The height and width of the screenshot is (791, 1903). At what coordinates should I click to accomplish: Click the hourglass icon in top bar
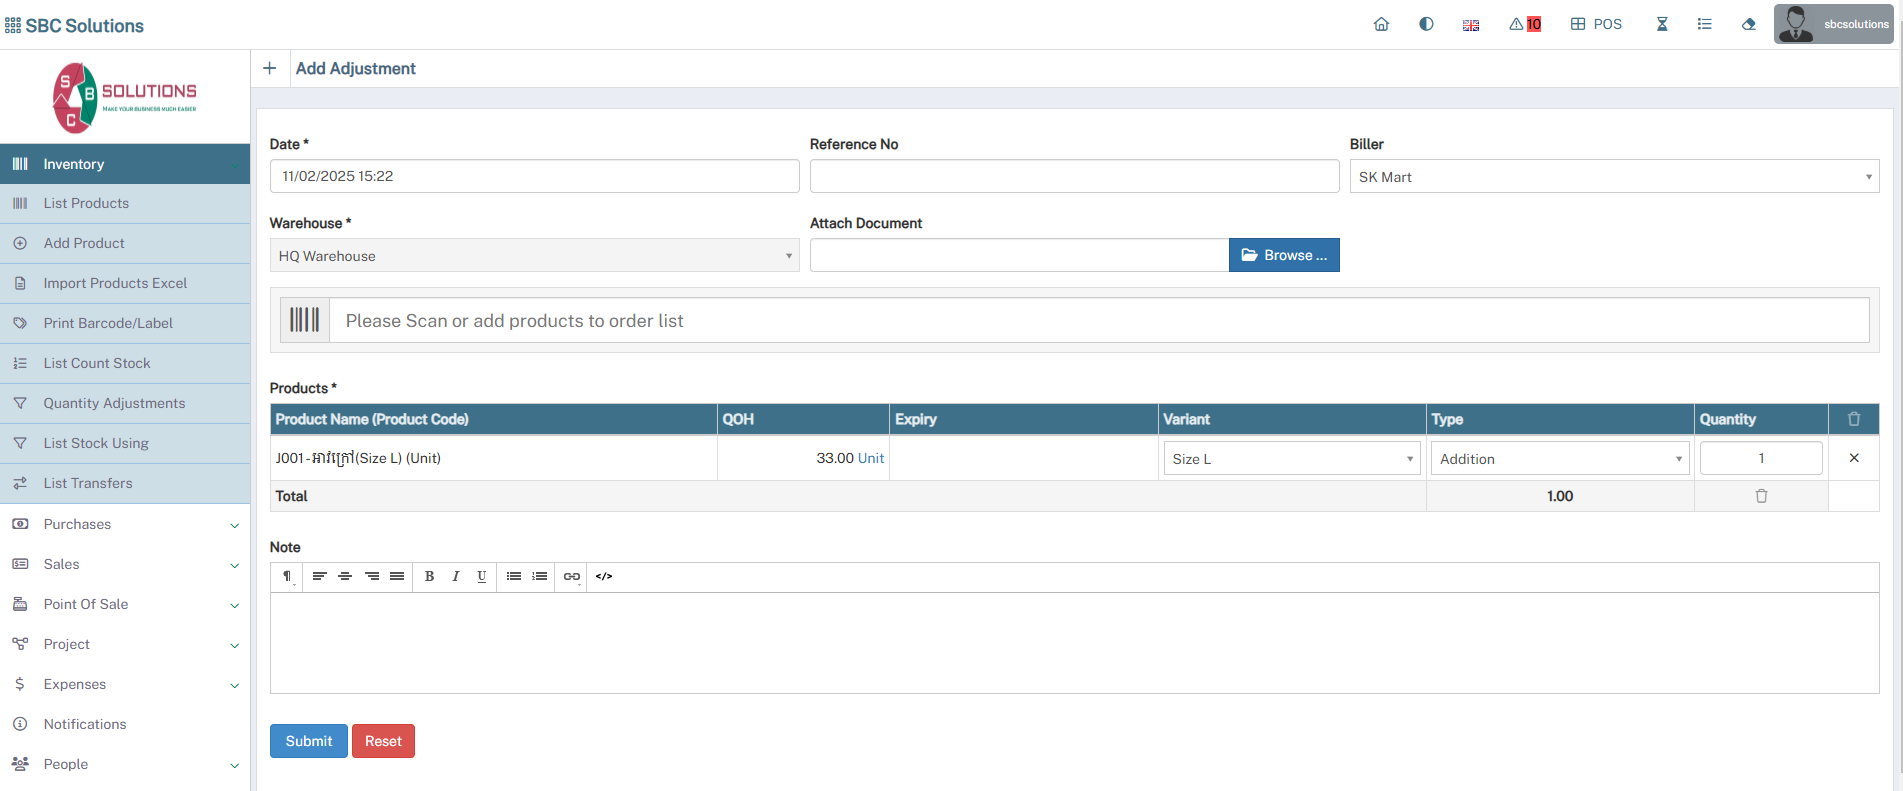click(1662, 24)
